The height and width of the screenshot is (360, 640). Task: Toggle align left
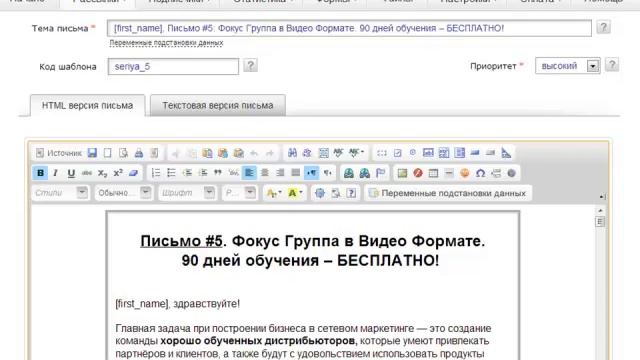click(249, 173)
